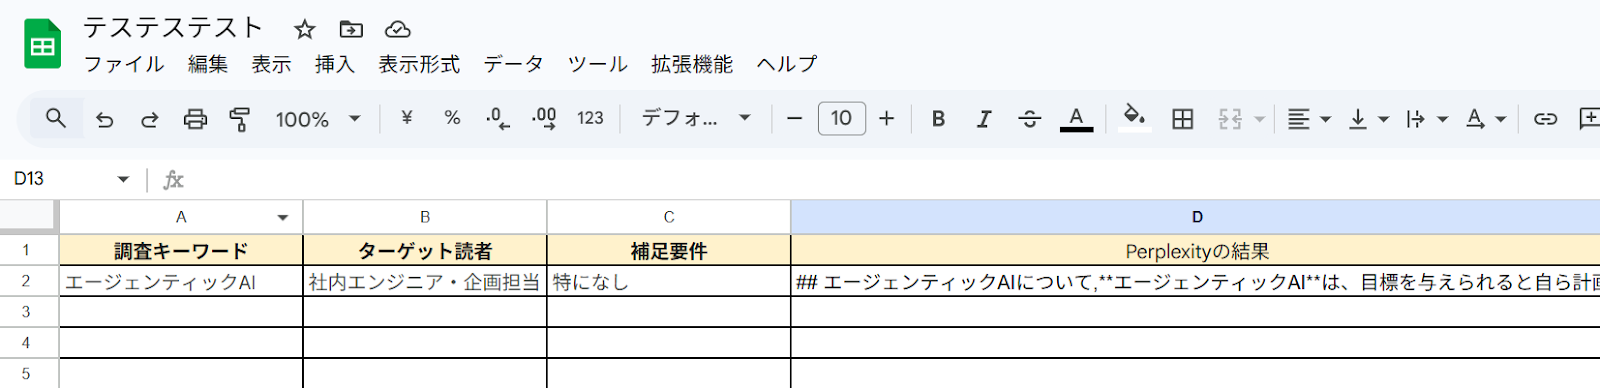Select the 補足要件 header cell
This screenshot has height=388, width=1600.
click(x=669, y=250)
